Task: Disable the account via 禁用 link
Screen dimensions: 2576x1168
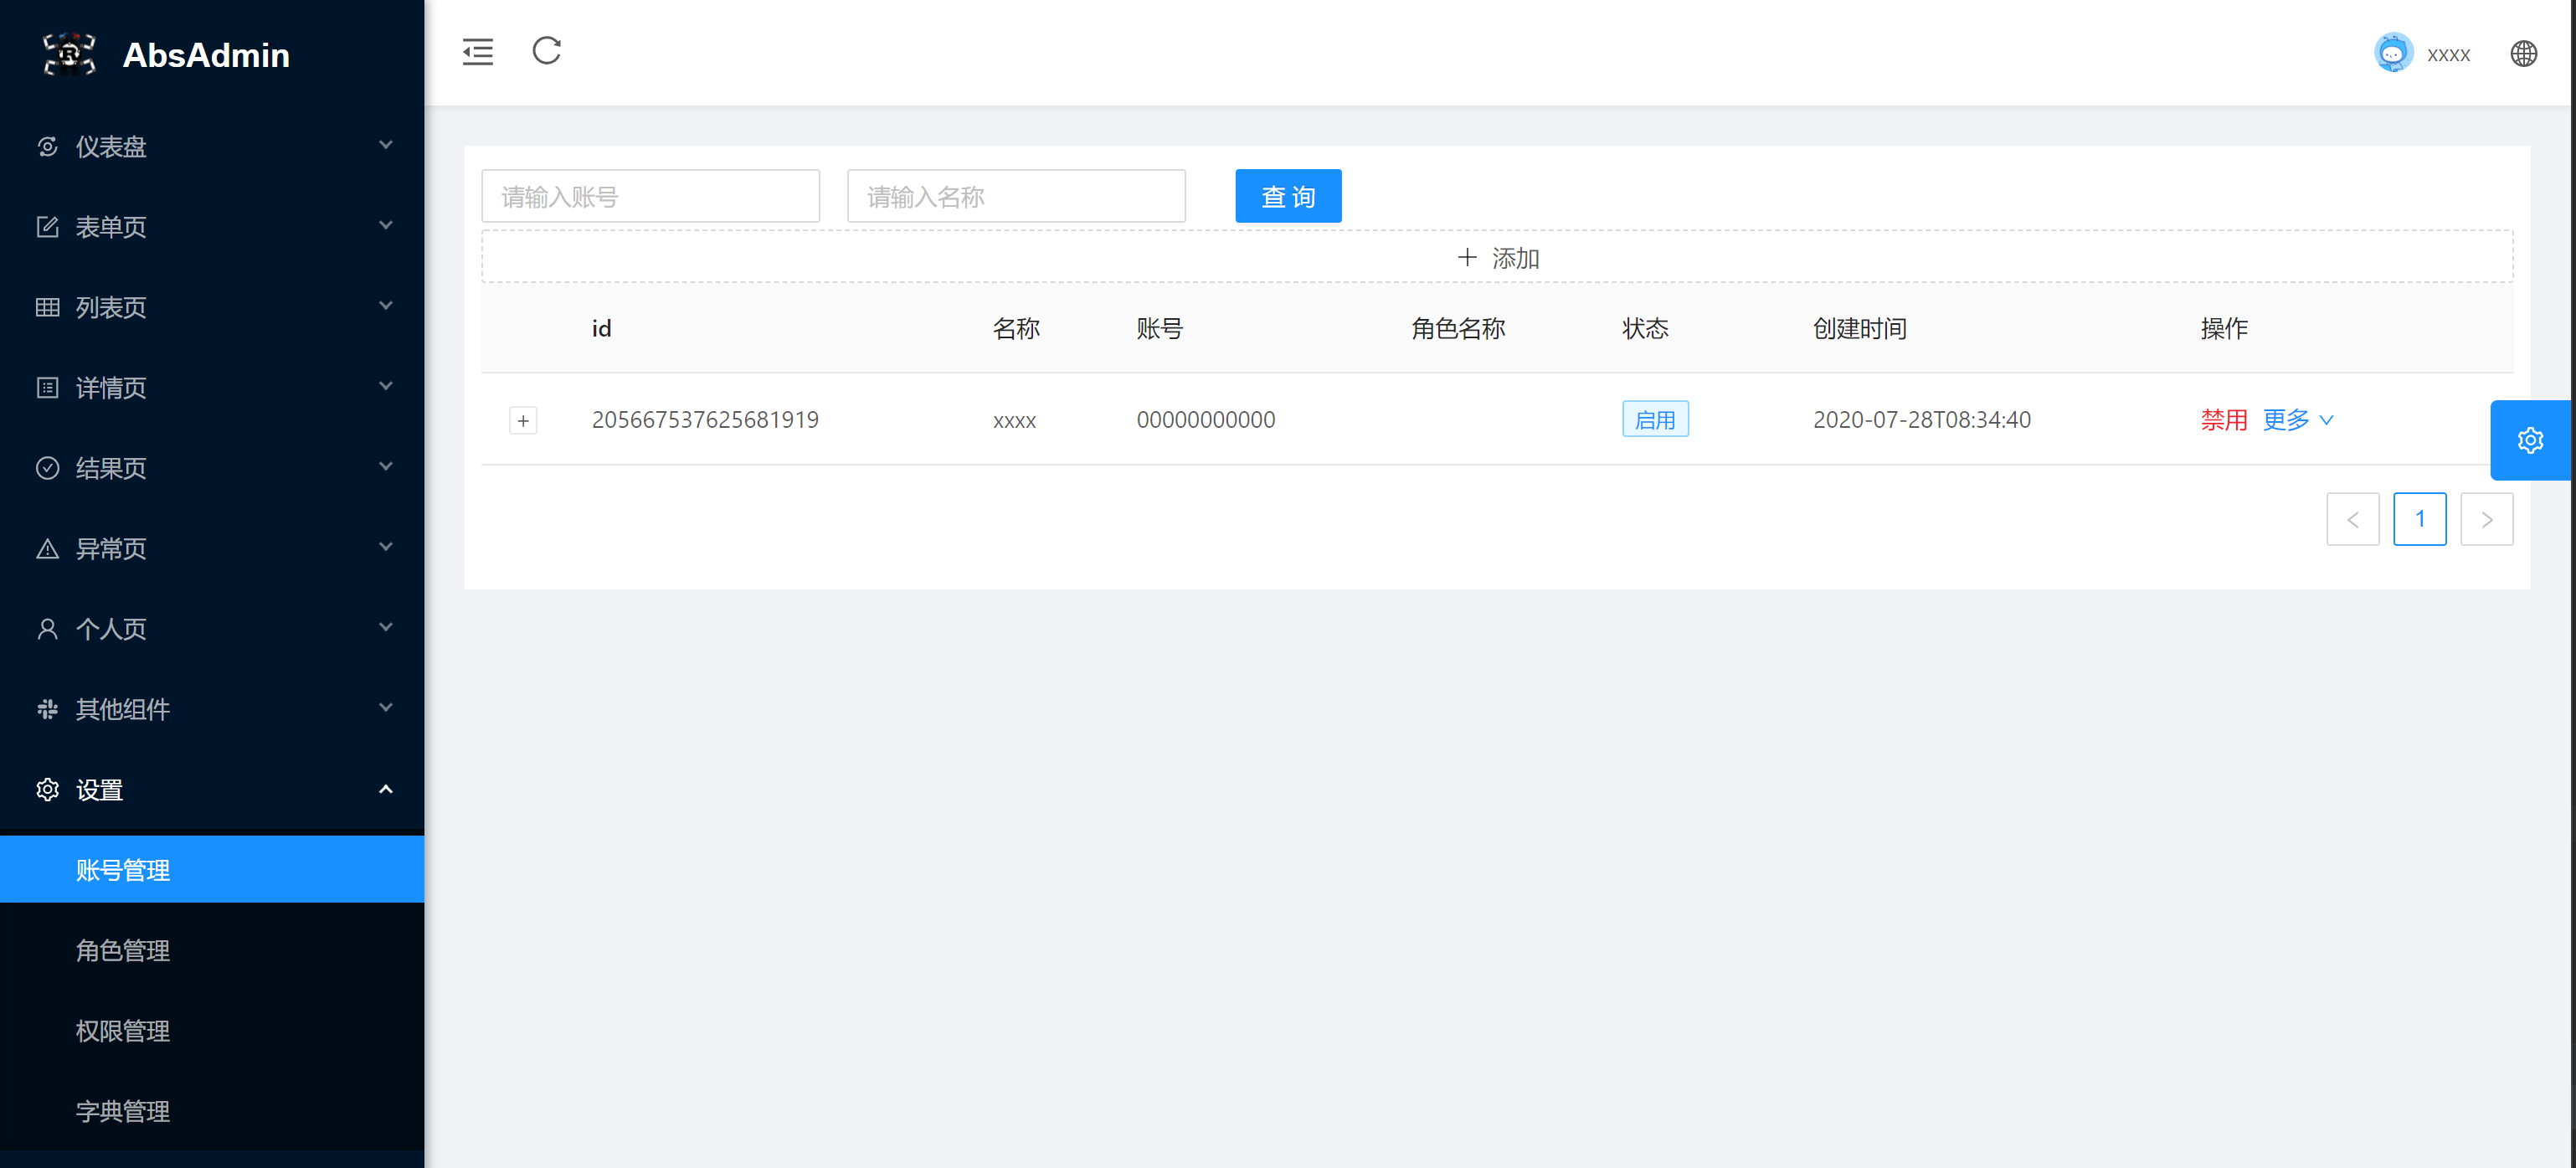Action: [2223, 420]
